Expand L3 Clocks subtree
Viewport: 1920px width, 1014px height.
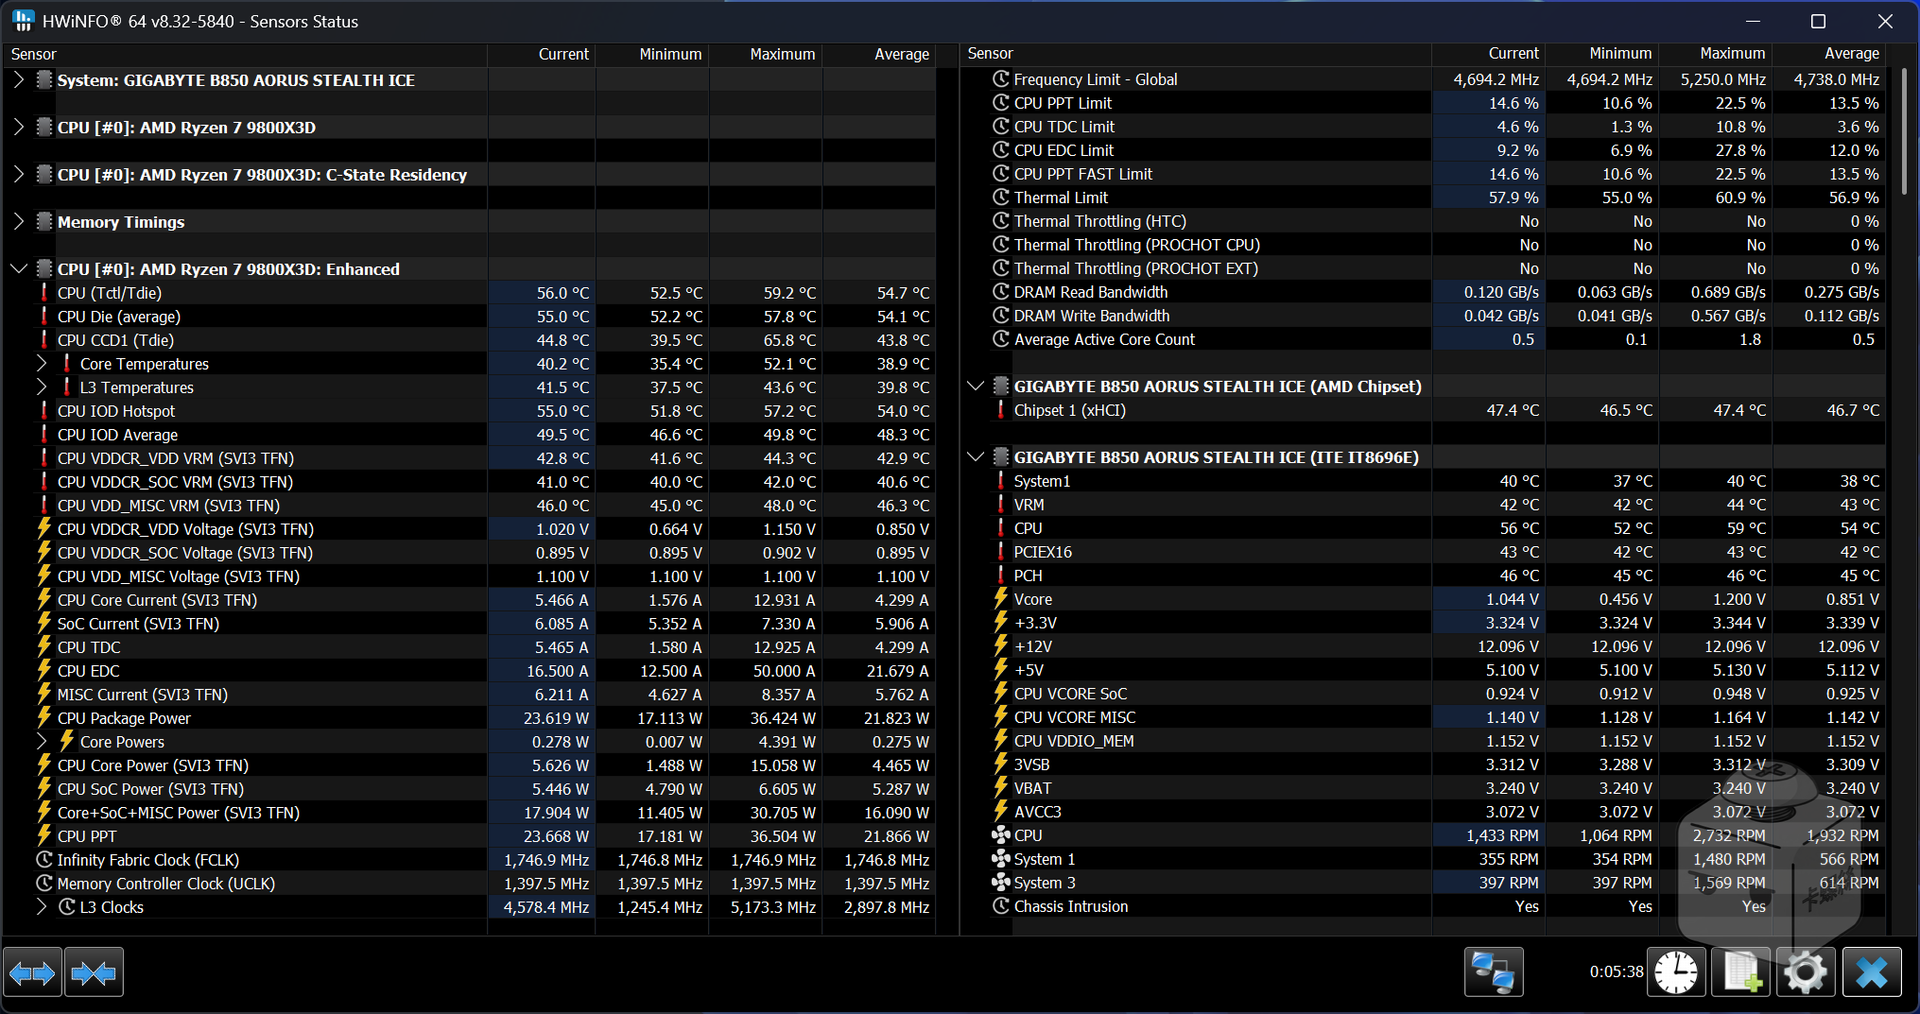point(41,907)
